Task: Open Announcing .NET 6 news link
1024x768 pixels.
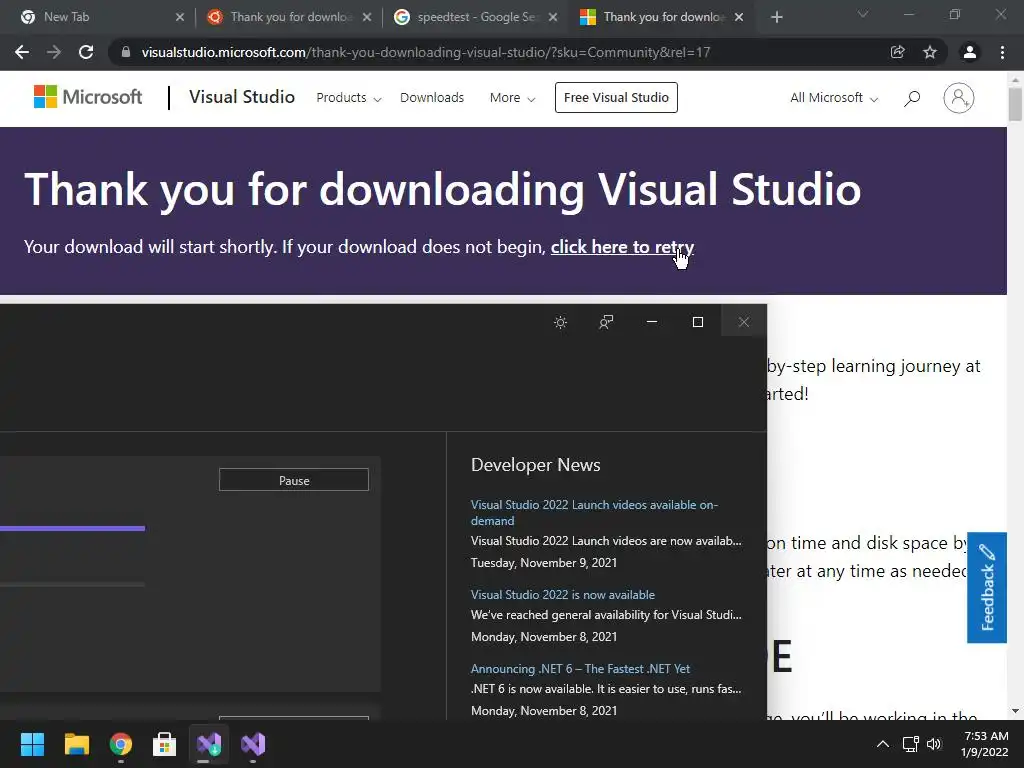Action: coord(580,669)
